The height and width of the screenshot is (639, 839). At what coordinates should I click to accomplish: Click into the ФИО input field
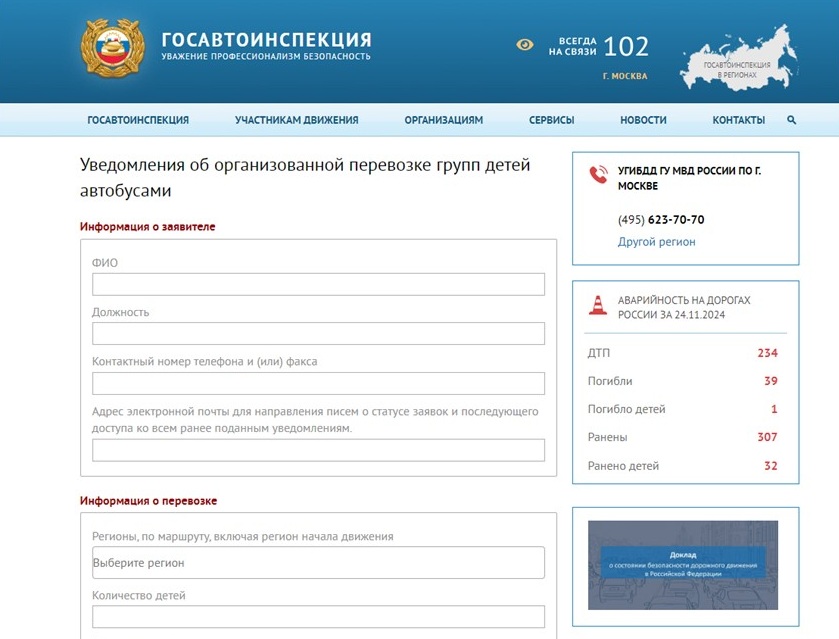(x=318, y=284)
